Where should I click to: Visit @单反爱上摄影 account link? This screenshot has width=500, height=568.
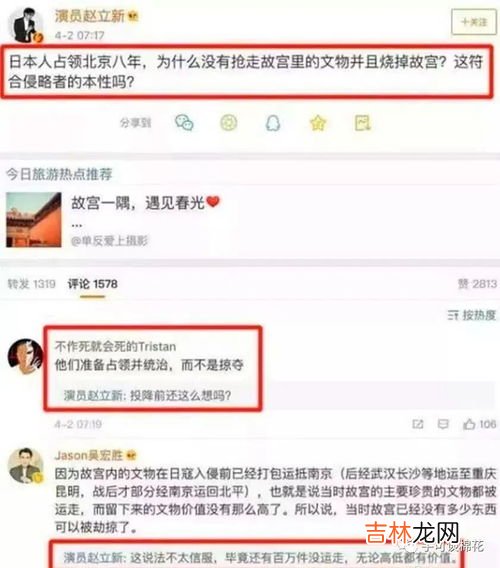(x=109, y=241)
